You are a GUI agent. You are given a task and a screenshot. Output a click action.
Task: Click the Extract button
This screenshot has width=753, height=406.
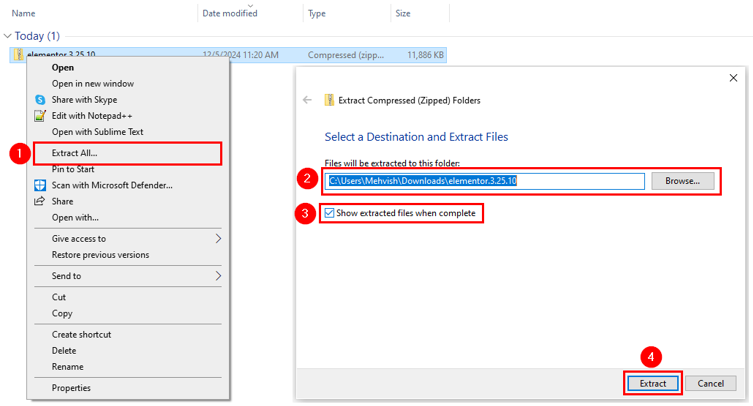pyautogui.click(x=653, y=383)
